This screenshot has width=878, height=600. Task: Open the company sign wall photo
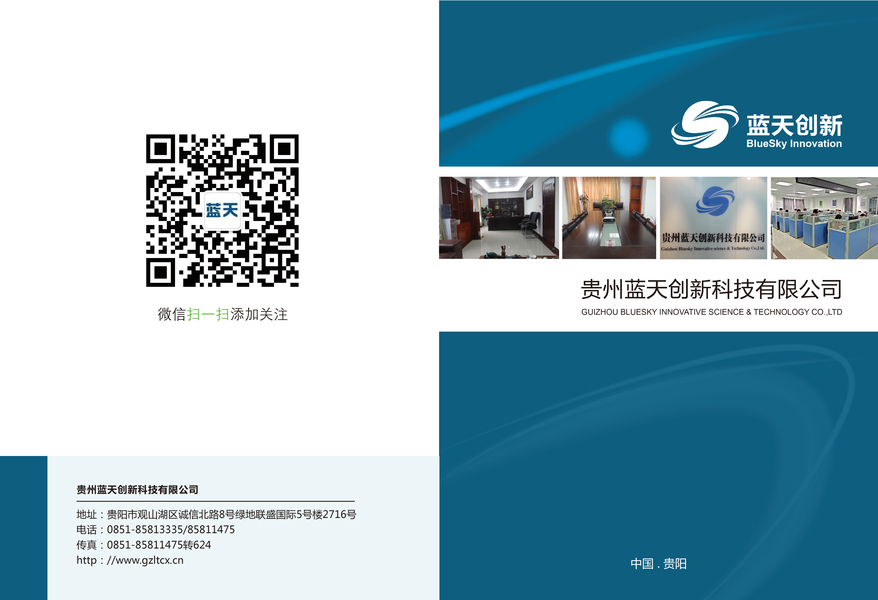(x=713, y=218)
